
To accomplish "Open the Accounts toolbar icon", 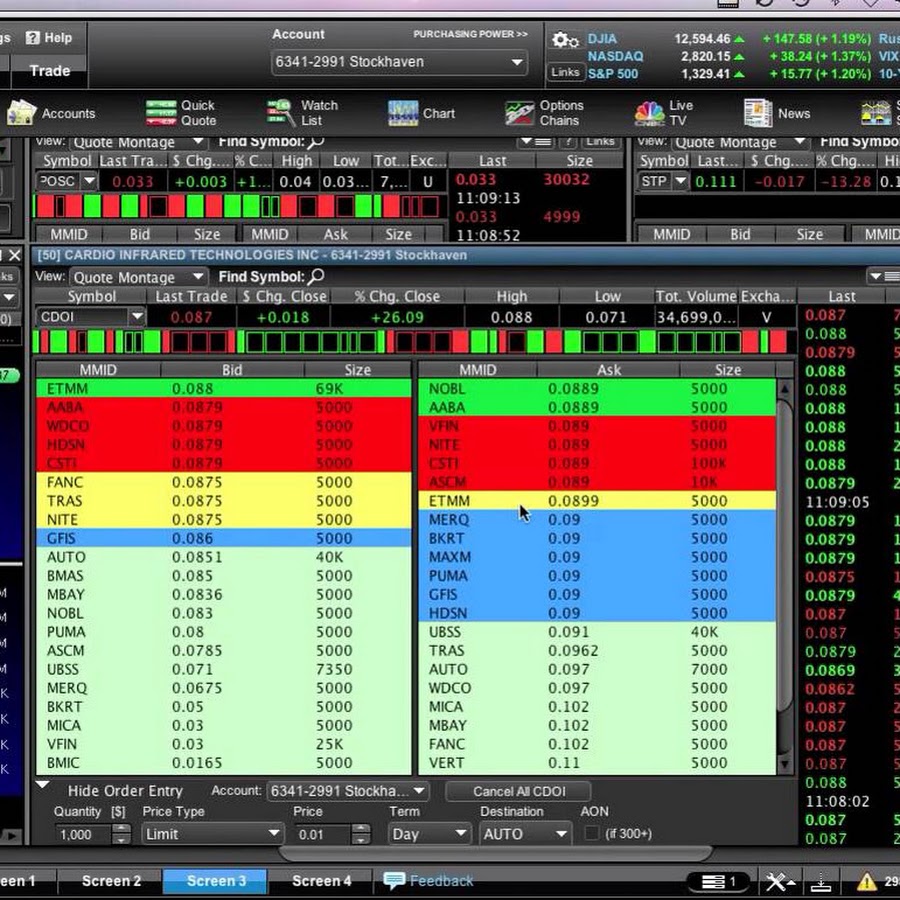I will 50,113.
